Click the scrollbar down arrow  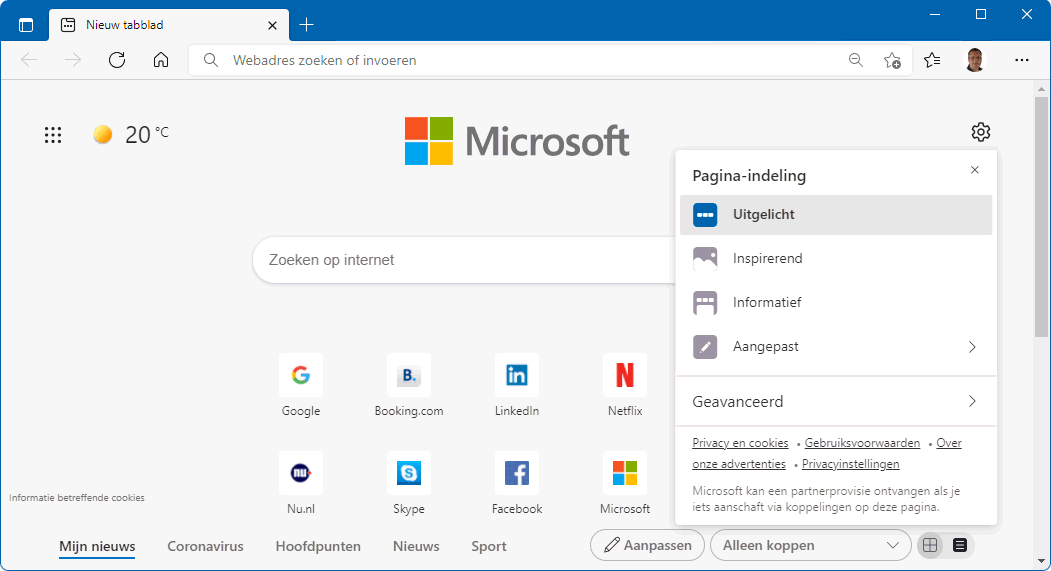(1041, 561)
